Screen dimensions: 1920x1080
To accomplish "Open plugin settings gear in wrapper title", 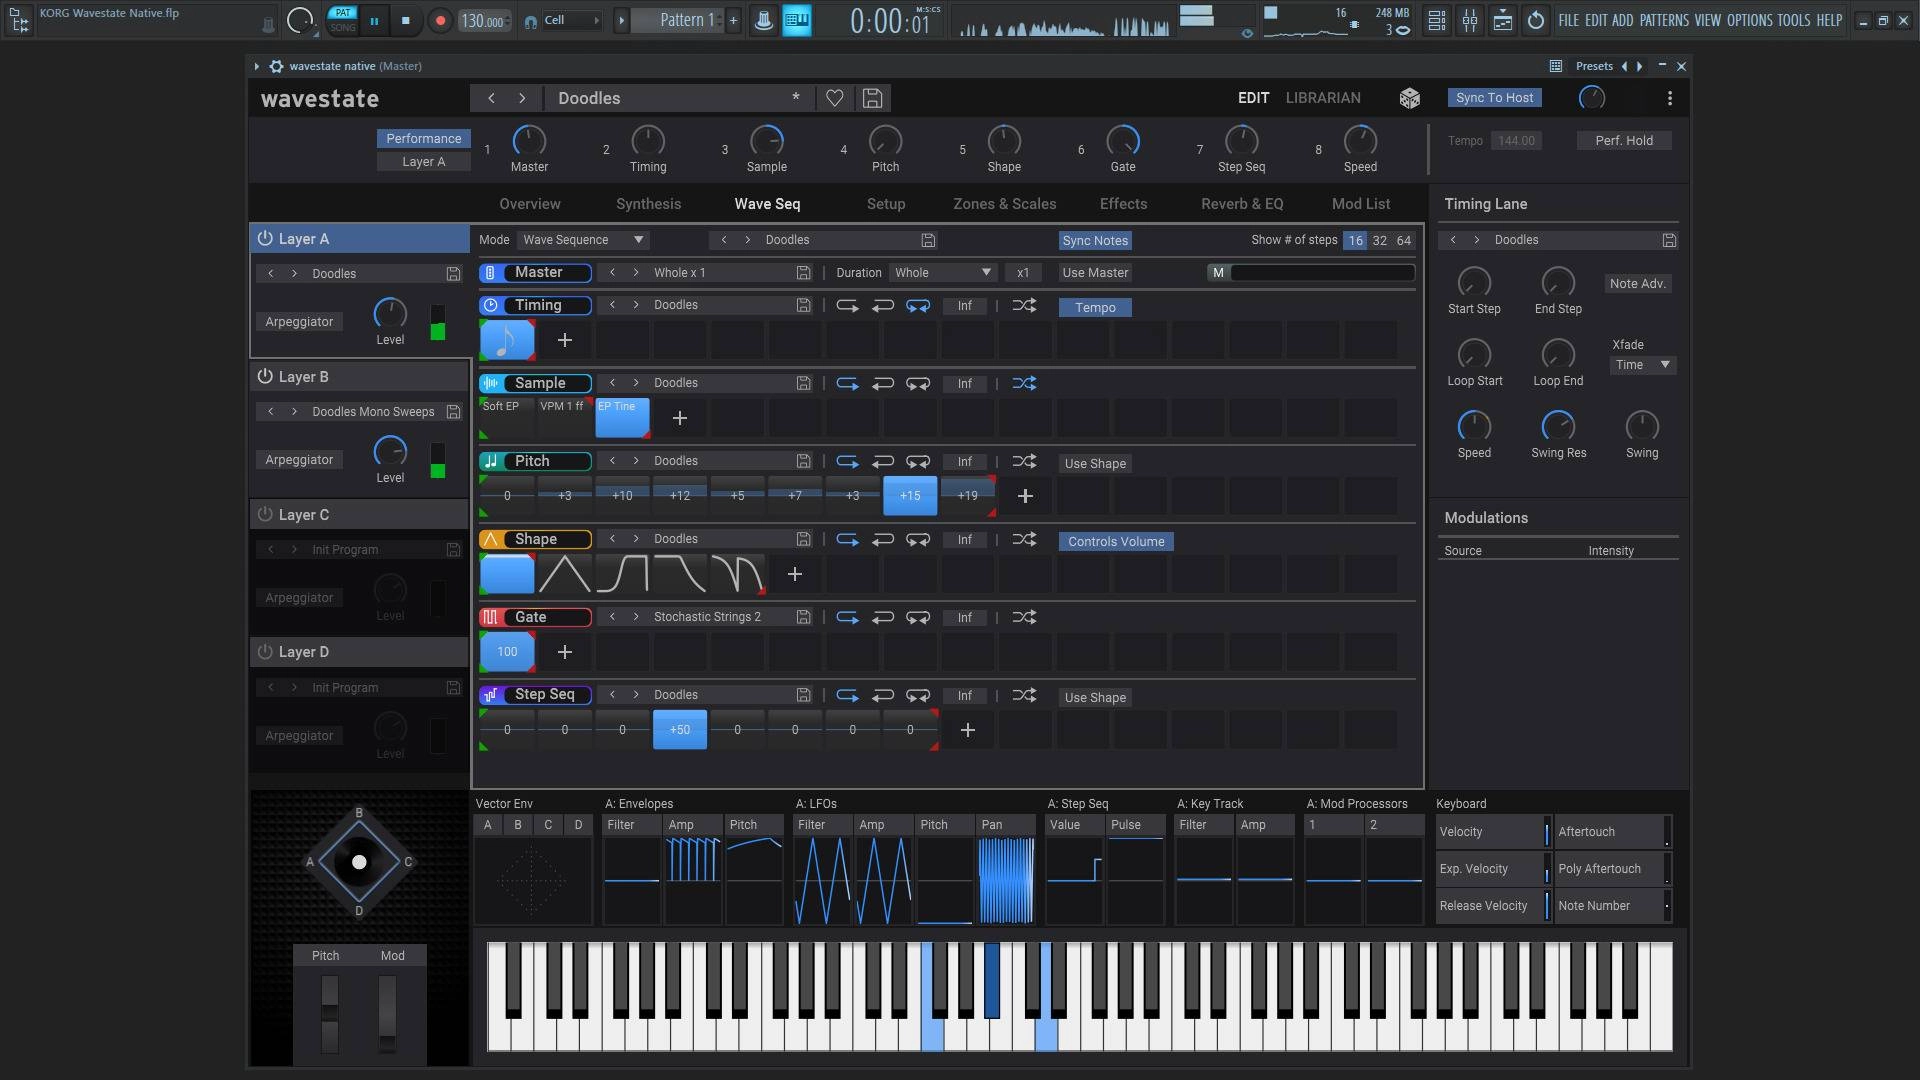I will [276, 66].
